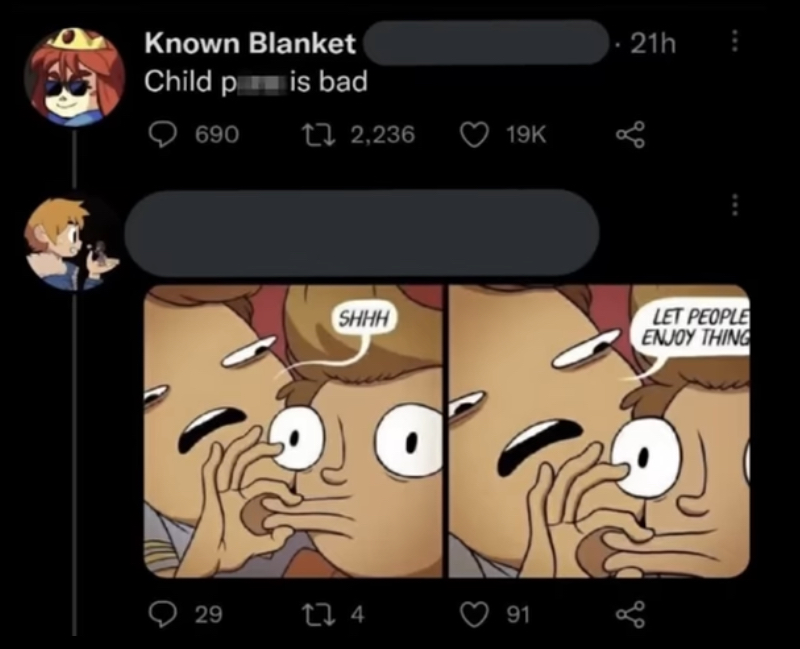Image resolution: width=800 pixels, height=649 pixels.
Task: Like the reply with 91 likes
Action: 473,614
